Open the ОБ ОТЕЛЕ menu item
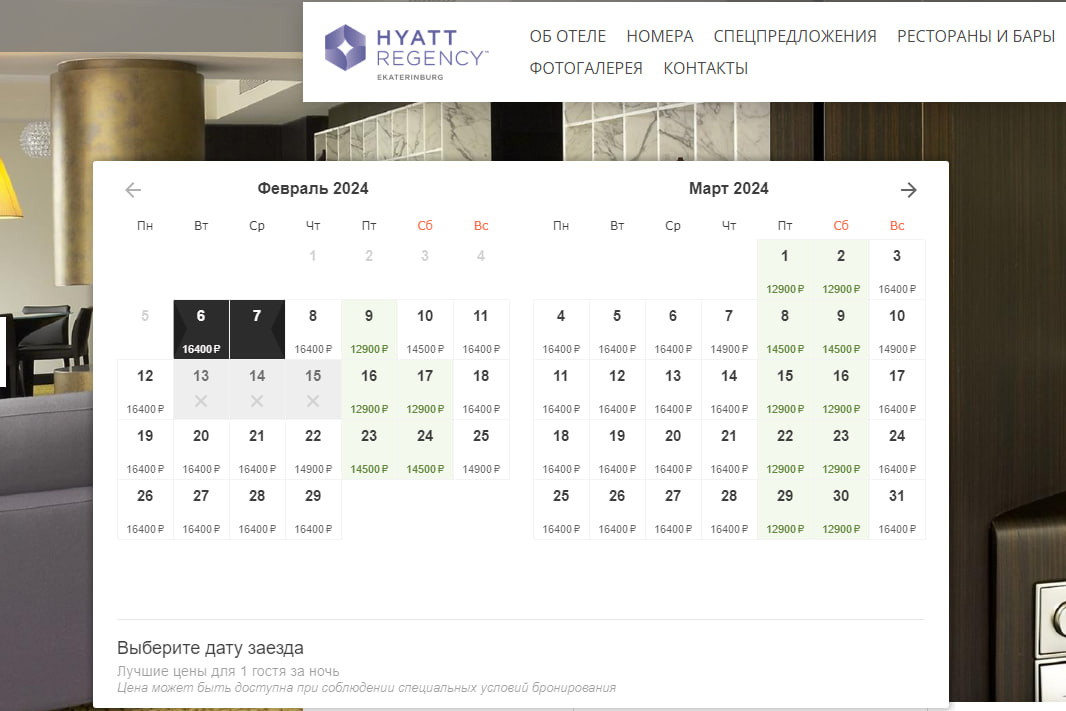 (x=567, y=36)
